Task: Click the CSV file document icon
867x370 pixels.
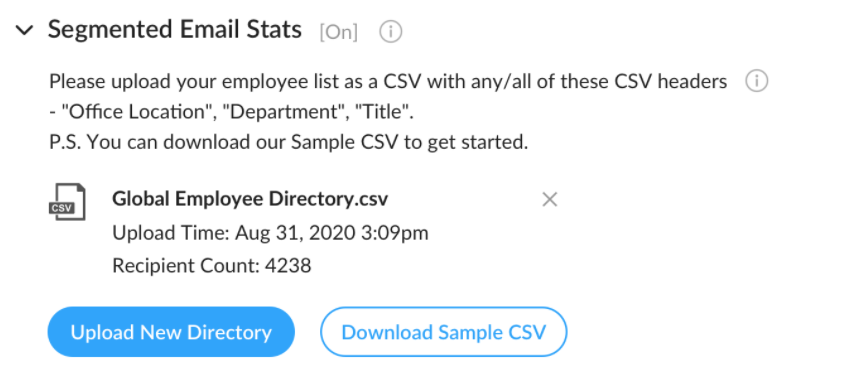Action: [67, 201]
